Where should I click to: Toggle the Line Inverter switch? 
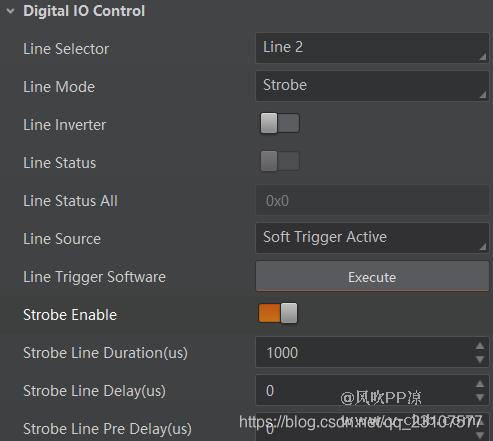[x=280, y=123]
